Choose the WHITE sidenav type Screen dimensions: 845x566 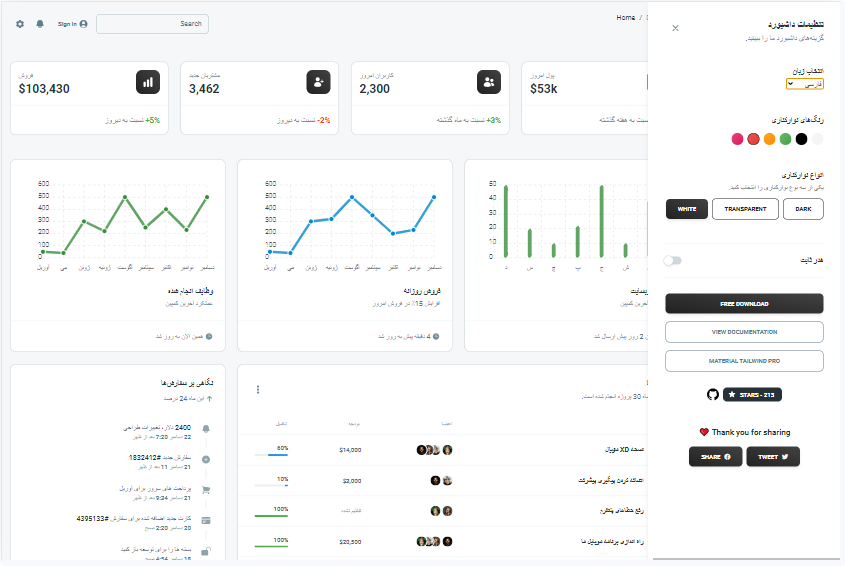pyautogui.click(x=687, y=209)
